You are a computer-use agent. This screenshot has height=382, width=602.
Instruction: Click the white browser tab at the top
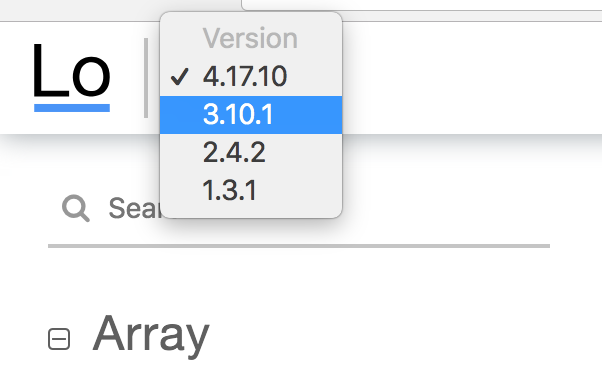(422, 5)
